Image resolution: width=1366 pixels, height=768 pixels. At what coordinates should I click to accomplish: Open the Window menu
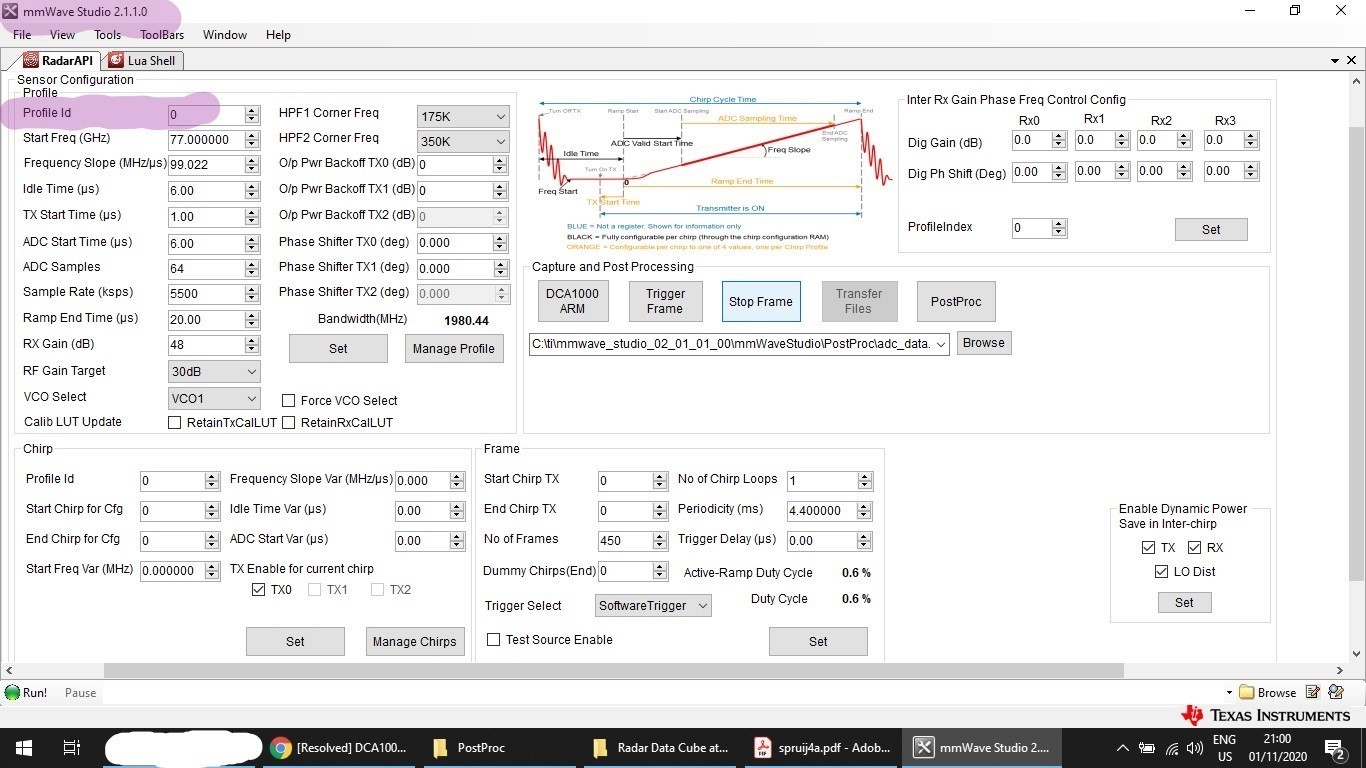pyautogui.click(x=225, y=35)
